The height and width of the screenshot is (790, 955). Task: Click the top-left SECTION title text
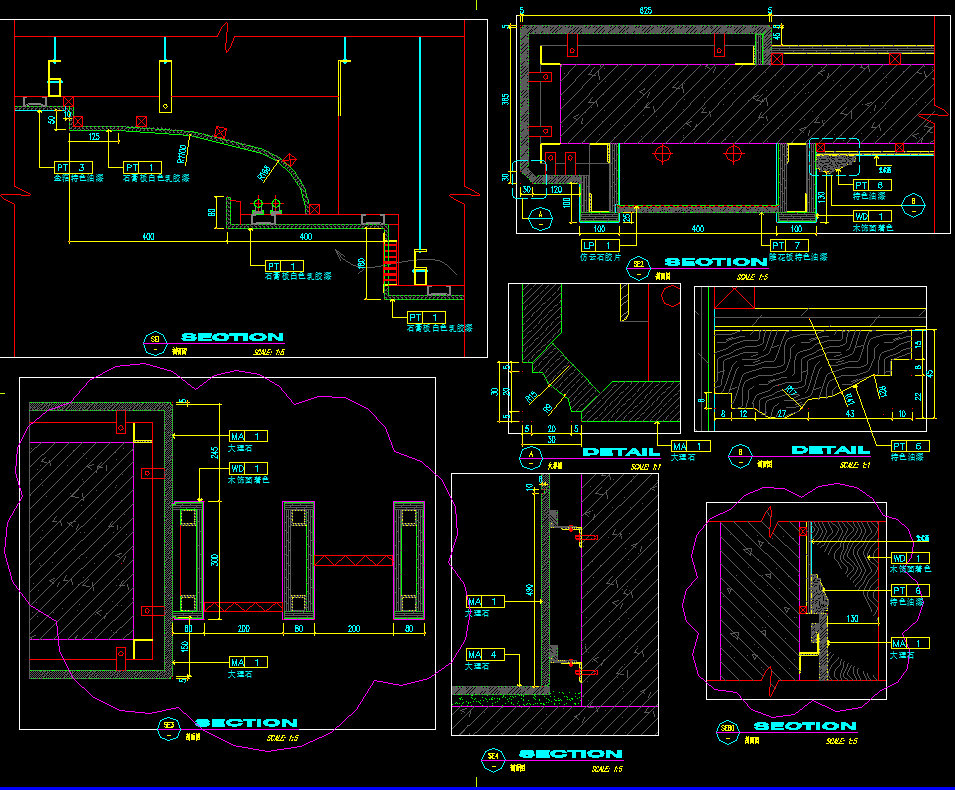click(232, 338)
